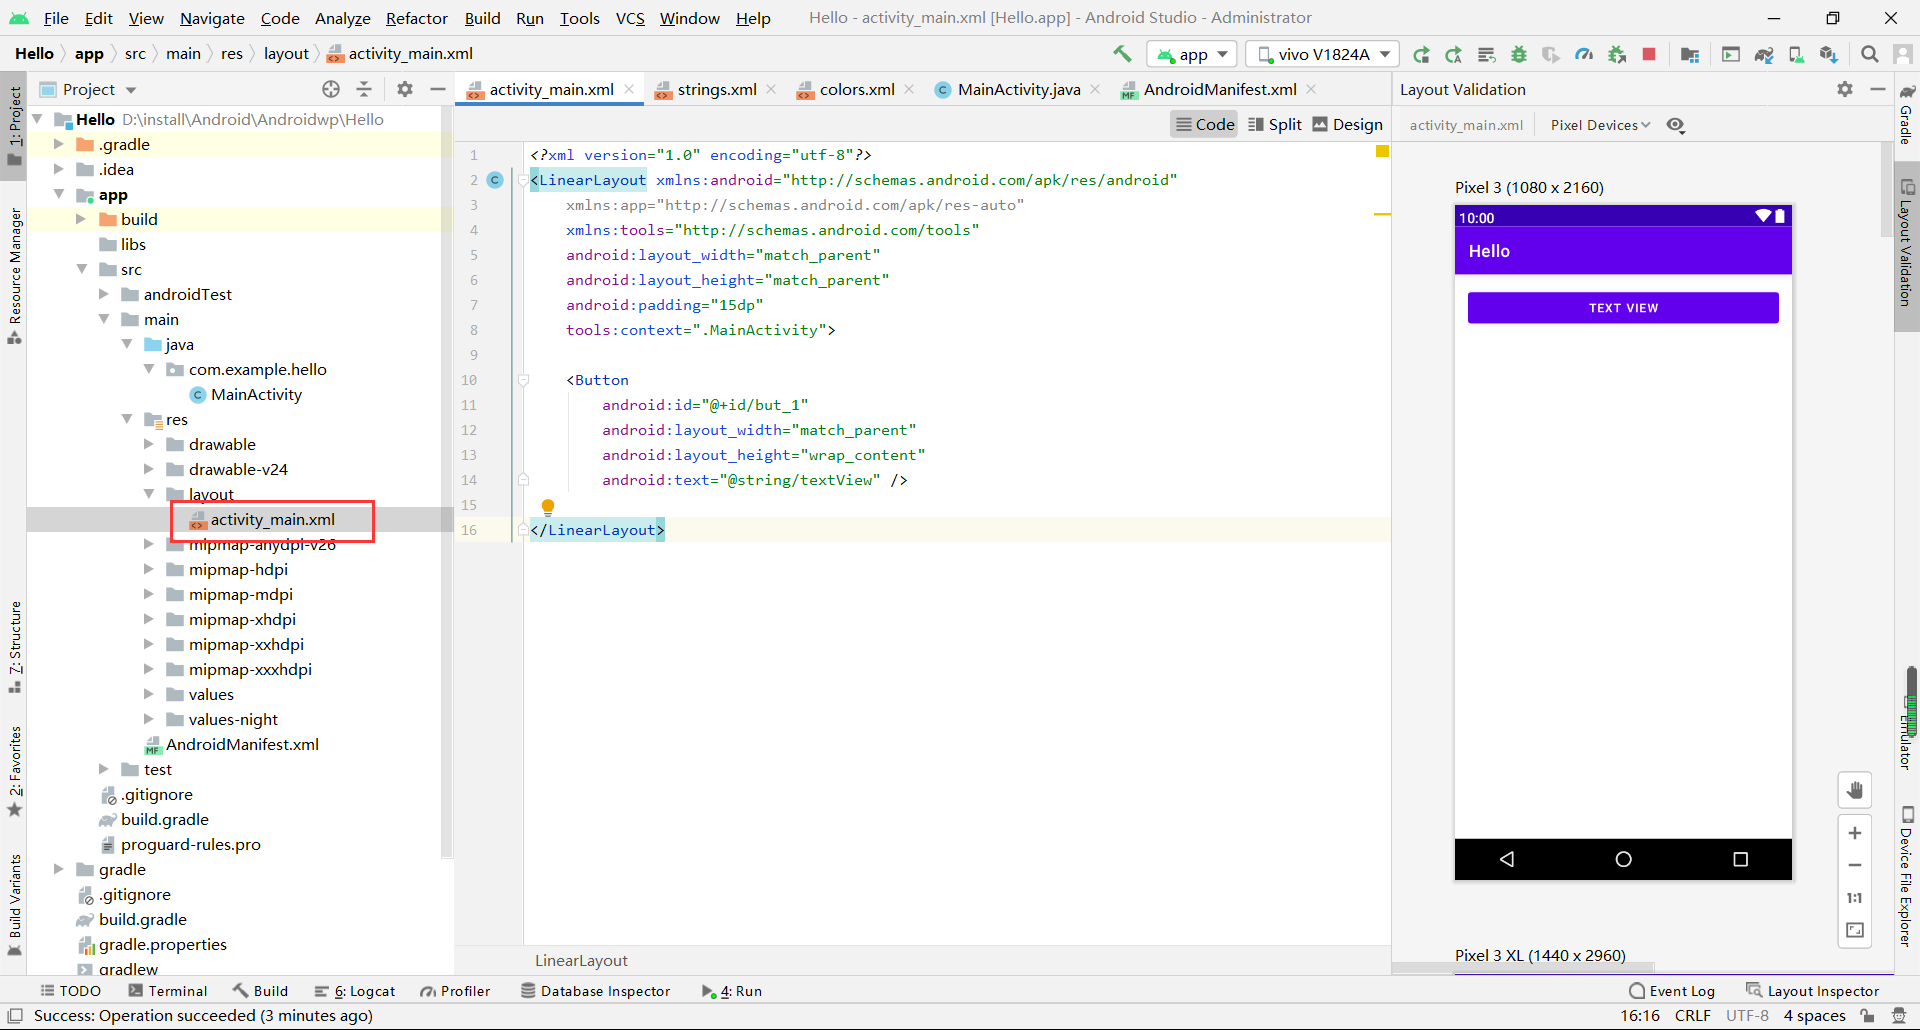
Task: Click the Make Project hammer icon
Action: coord(1122,54)
